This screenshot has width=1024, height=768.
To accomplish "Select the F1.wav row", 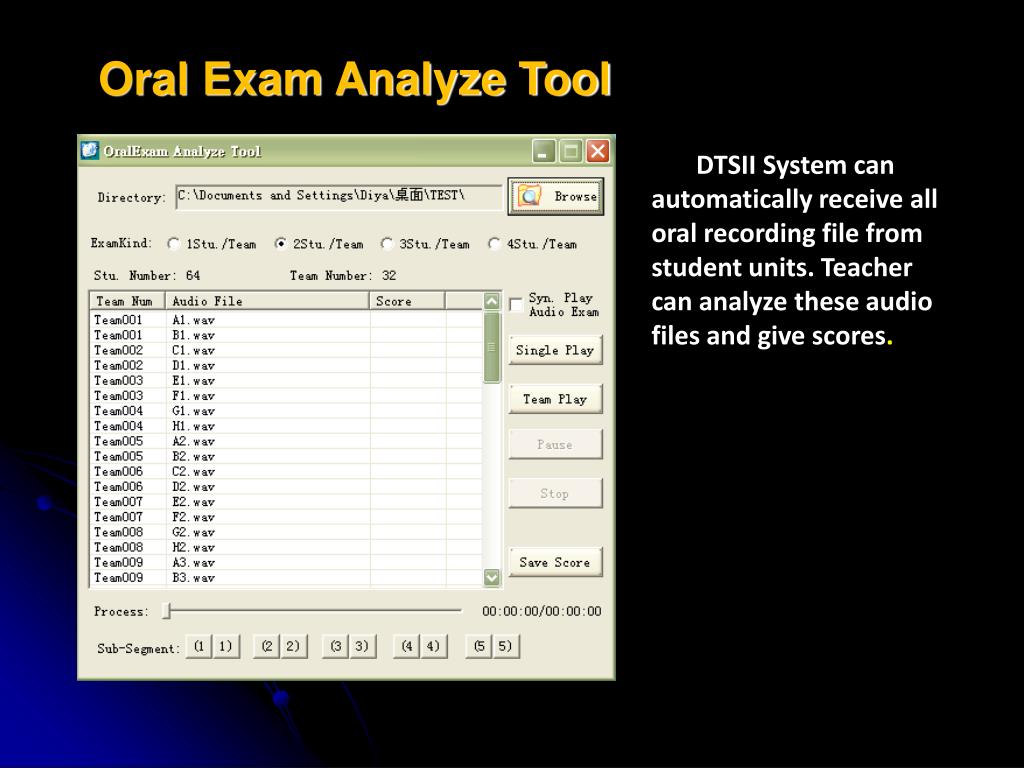I will click(286, 396).
